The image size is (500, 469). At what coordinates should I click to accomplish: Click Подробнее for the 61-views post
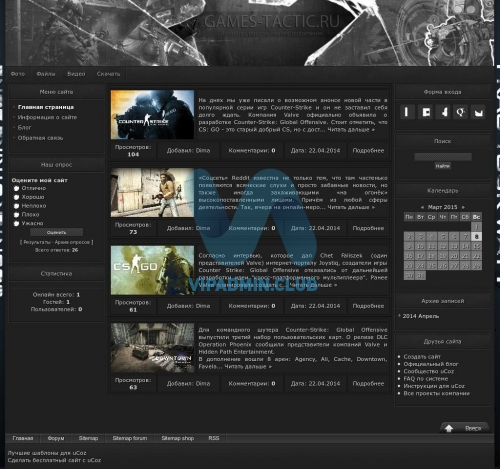368,306
